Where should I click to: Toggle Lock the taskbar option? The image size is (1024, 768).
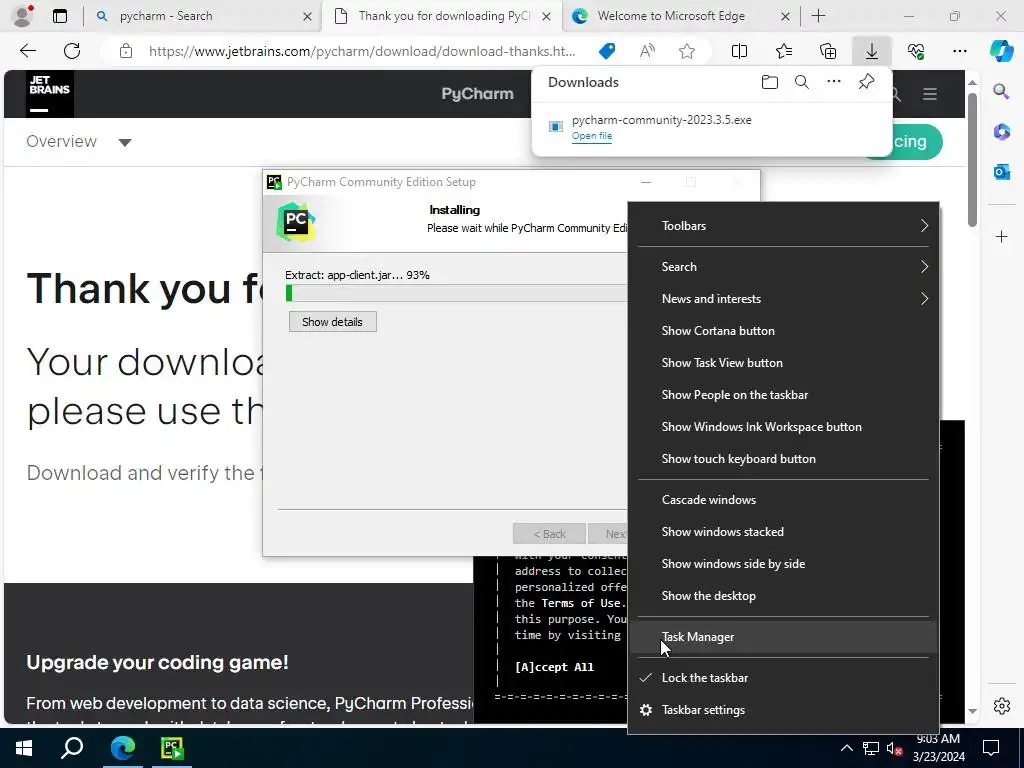coord(783,678)
